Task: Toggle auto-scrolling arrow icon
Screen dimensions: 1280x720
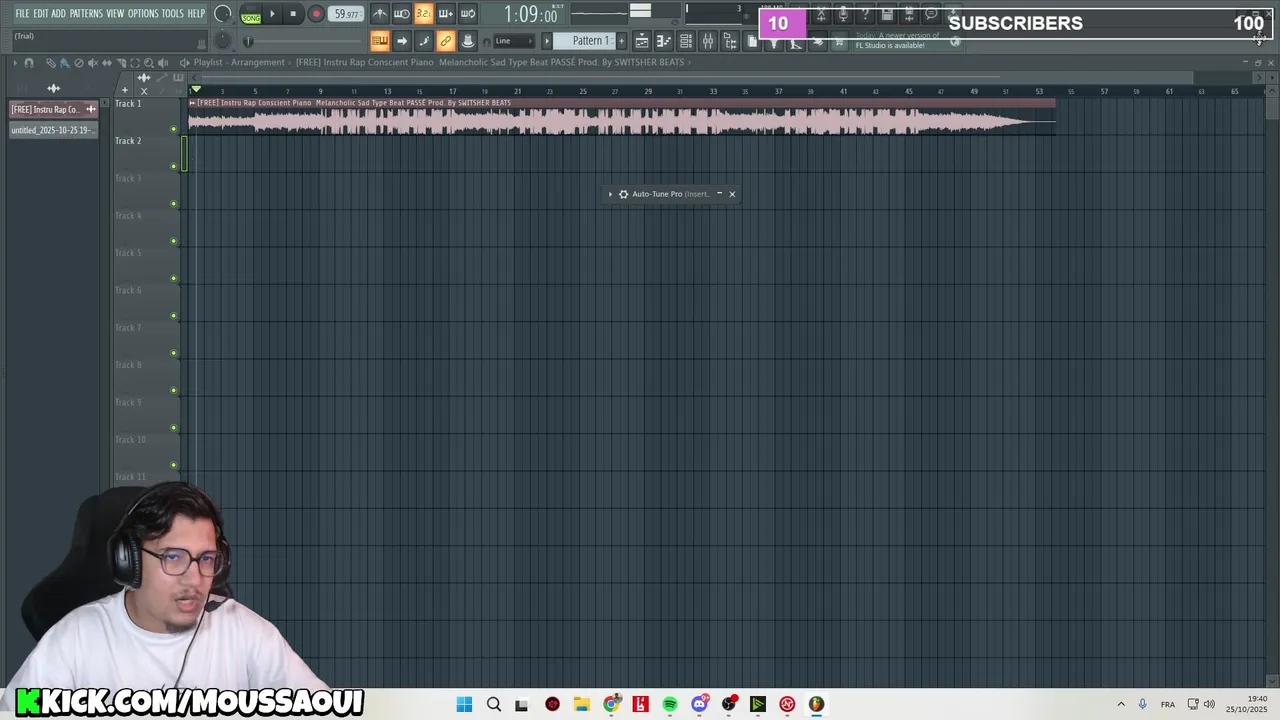Action: pyautogui.click(x=402, y=41)
